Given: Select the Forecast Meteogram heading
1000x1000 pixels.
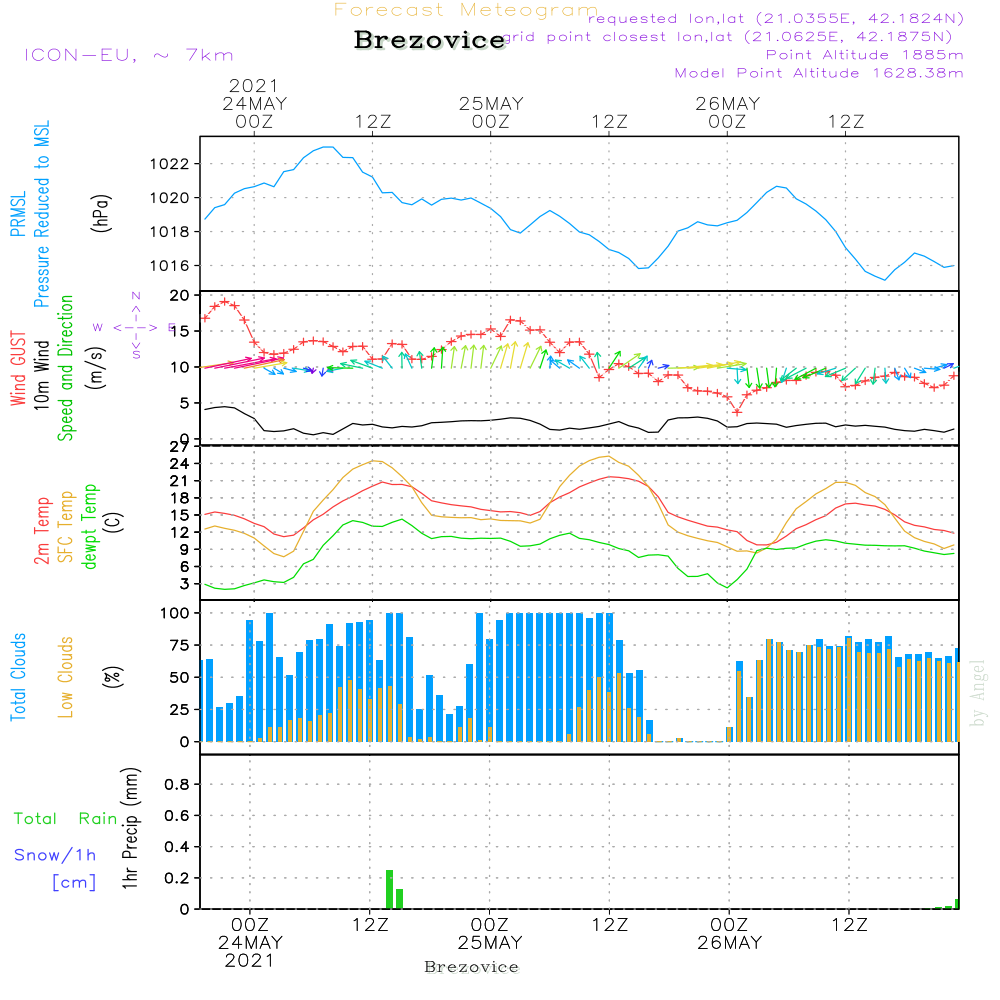Looking at the screenshot, I should 466,10.
